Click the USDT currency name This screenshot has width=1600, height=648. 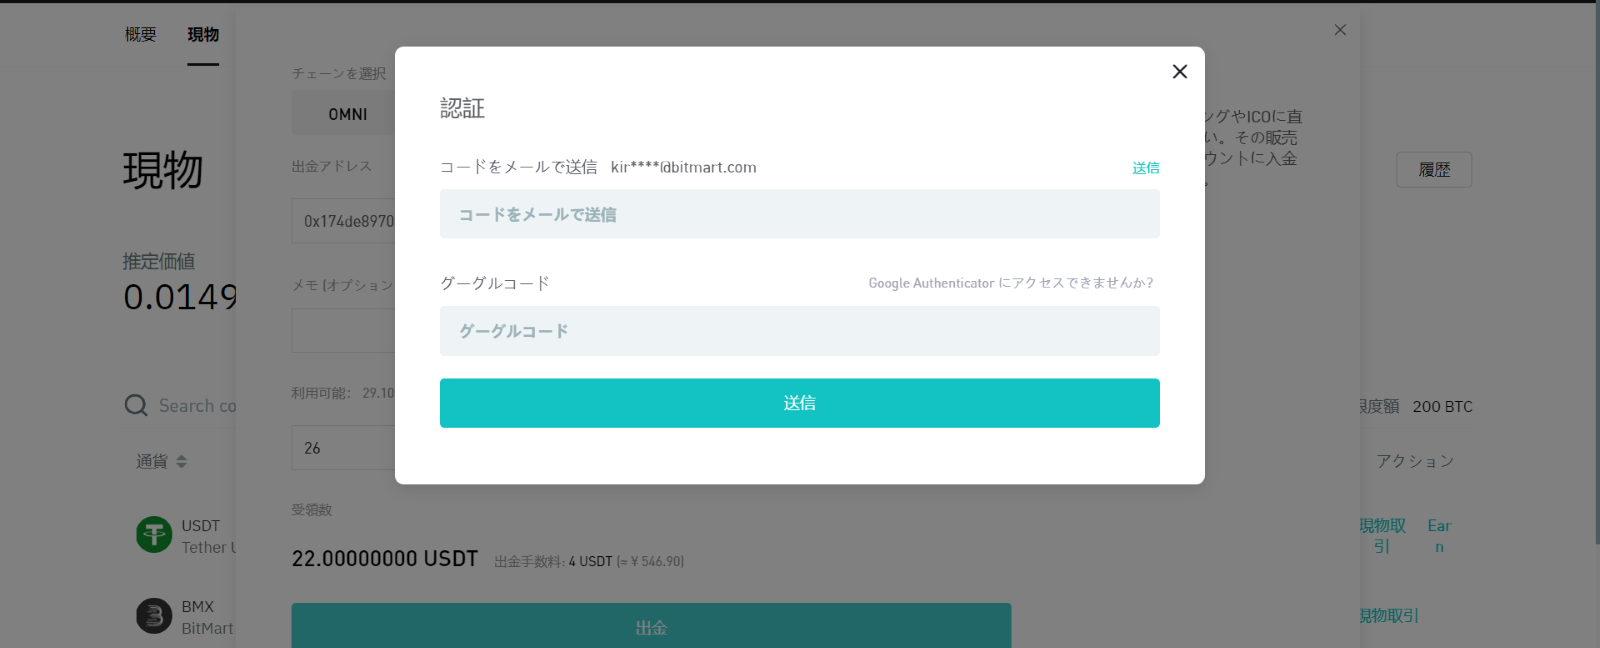pyautogui.click(x=200, y=526)
